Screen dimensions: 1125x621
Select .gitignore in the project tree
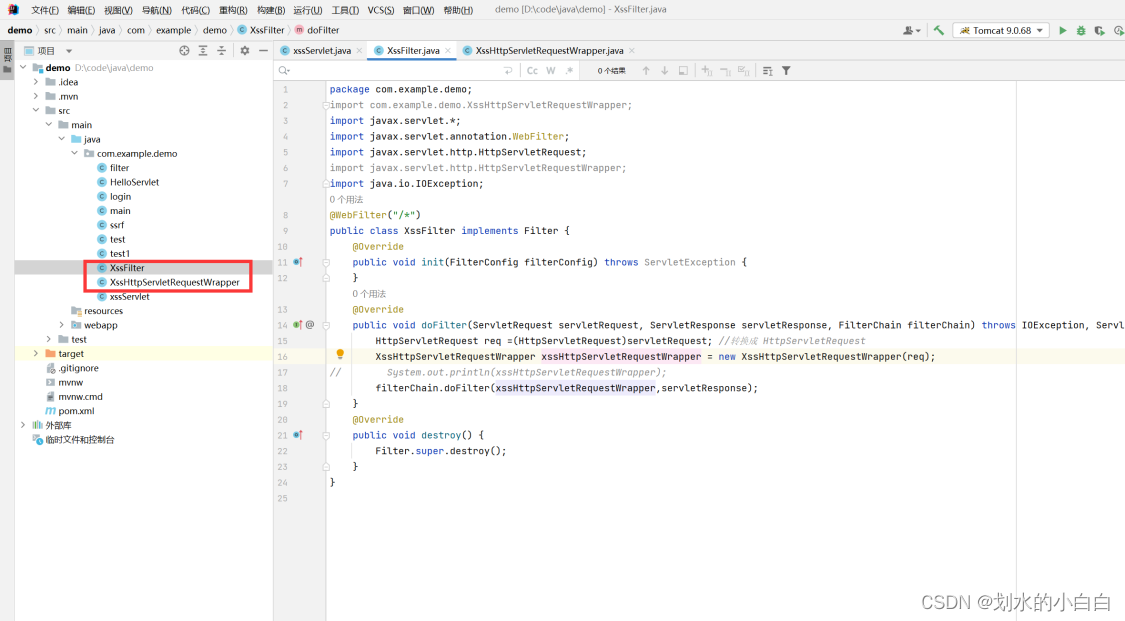79,368
